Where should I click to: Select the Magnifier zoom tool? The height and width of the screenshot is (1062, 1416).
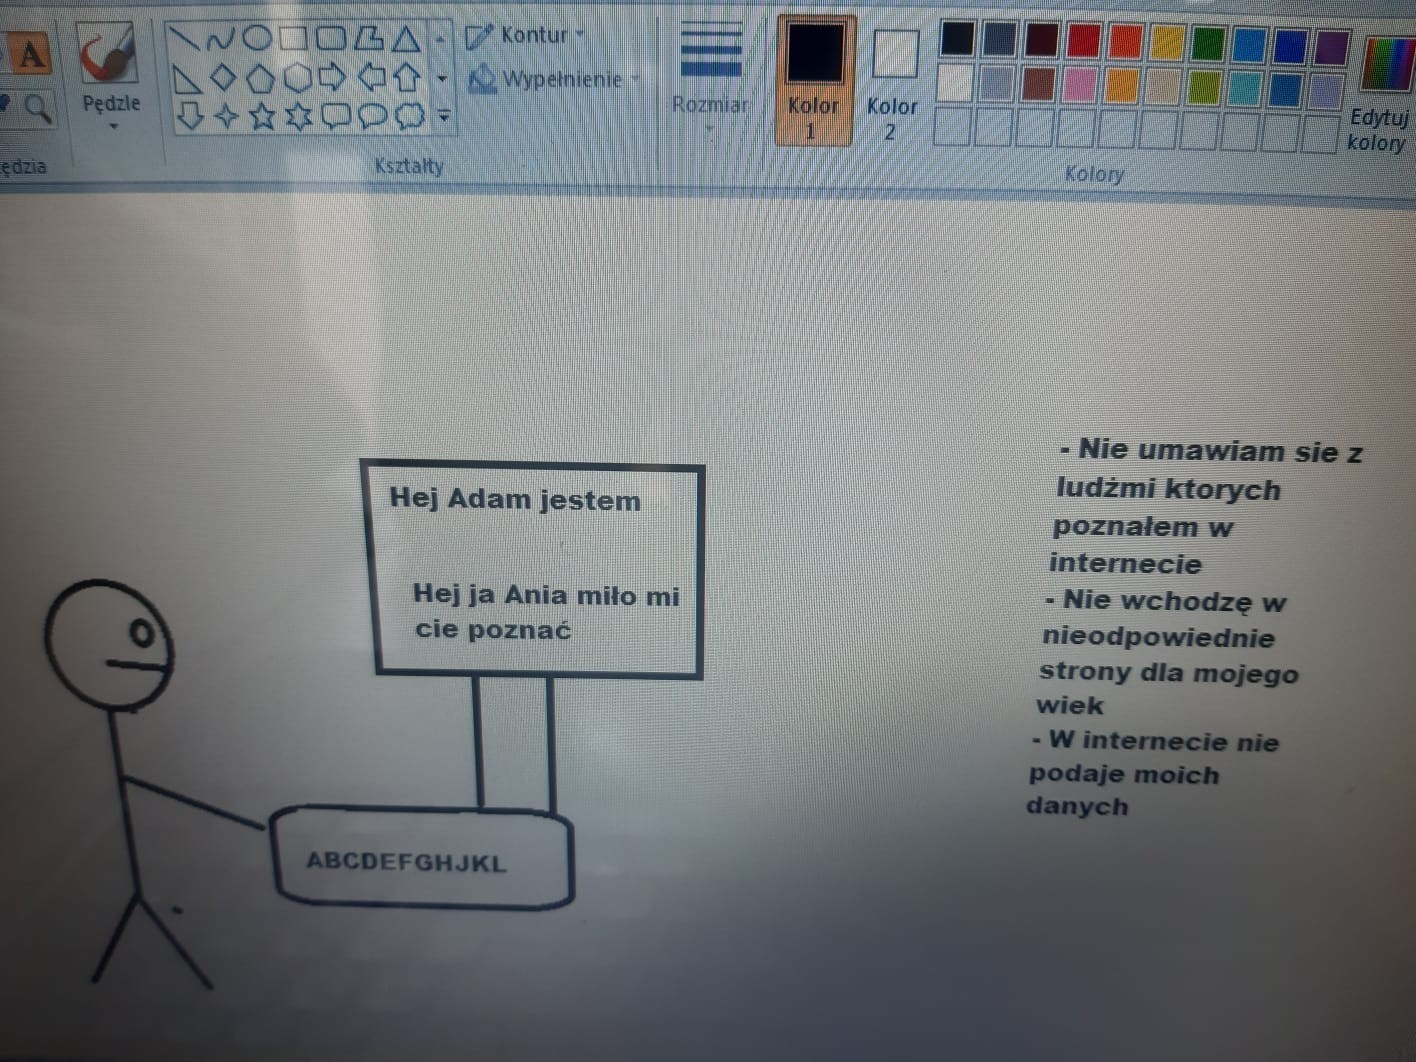tap(37, 106)
